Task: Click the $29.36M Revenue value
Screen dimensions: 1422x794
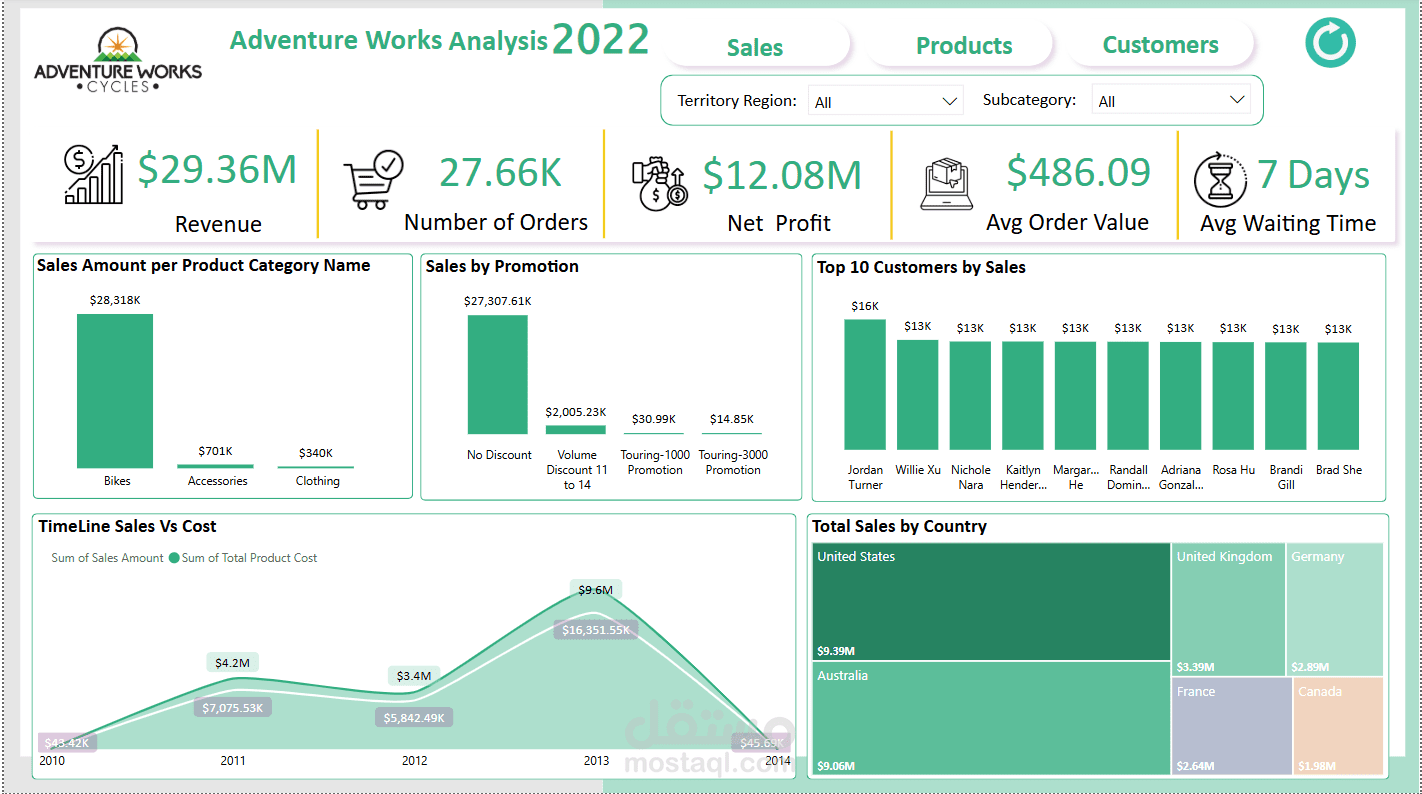Action: (217, 169)
